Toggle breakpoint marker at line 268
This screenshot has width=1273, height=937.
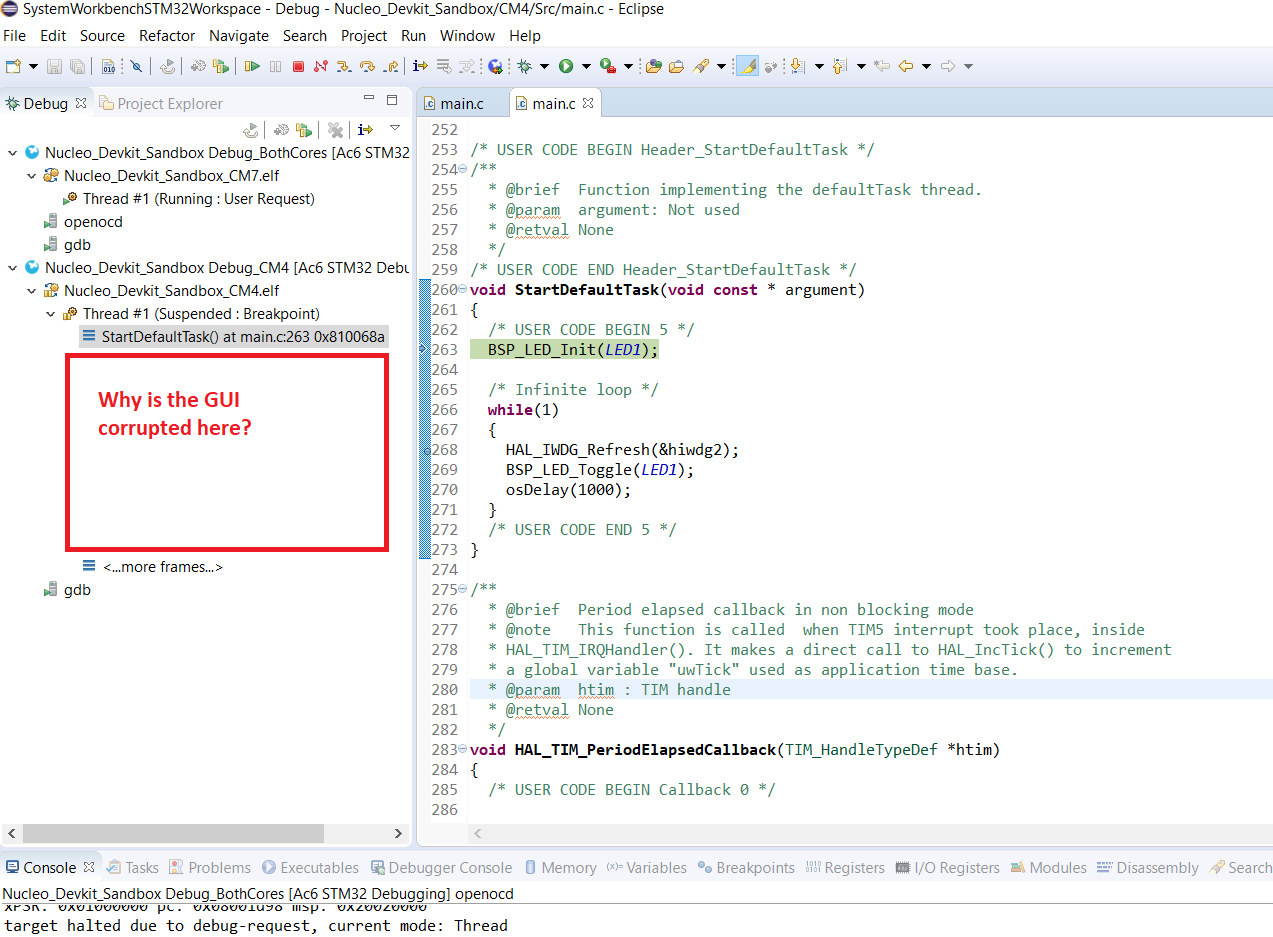click(426, 450)
